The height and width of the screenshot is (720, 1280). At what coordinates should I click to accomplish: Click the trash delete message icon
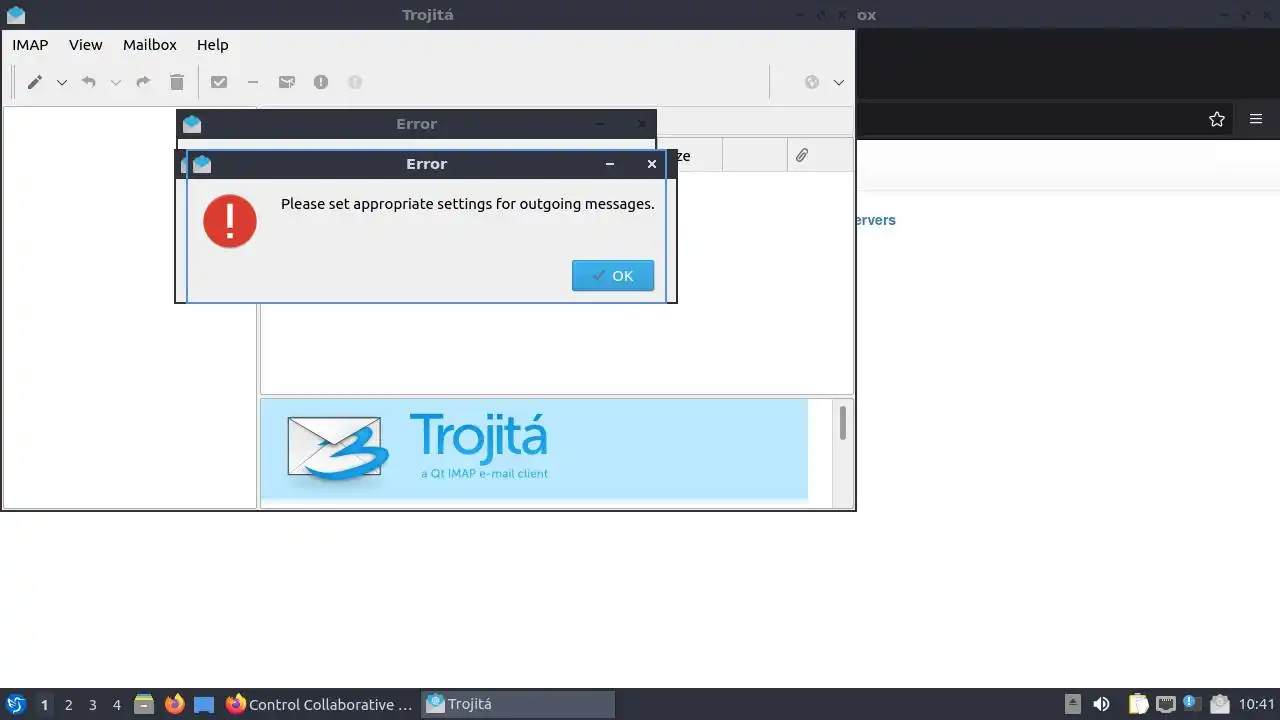pyautogui.click(x=177, y=82)
